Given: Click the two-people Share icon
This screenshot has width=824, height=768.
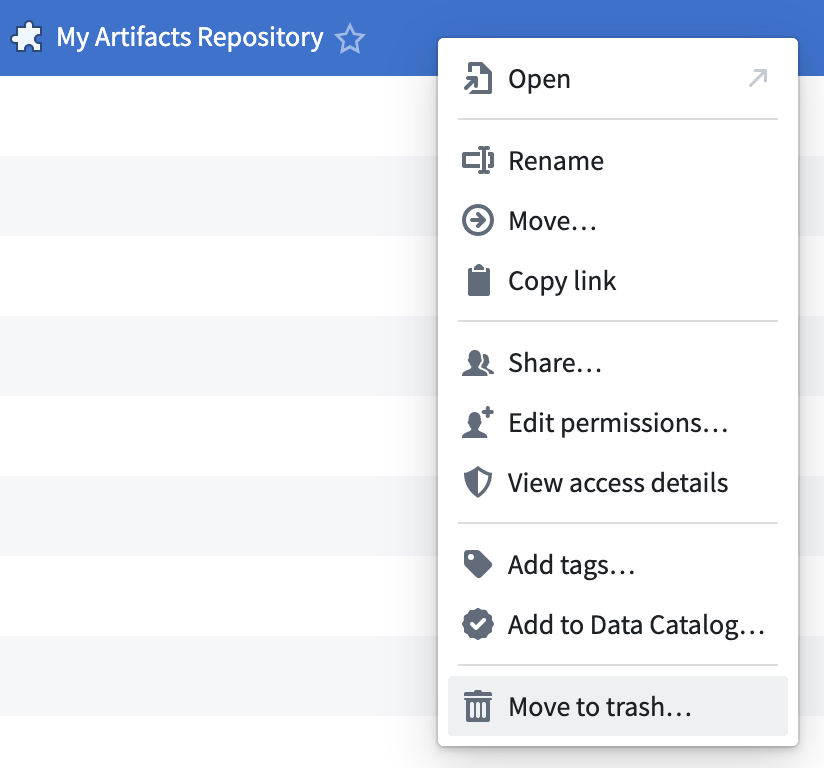Looking at the screenshot, I should pyautogui.click(x=478, y=363).
